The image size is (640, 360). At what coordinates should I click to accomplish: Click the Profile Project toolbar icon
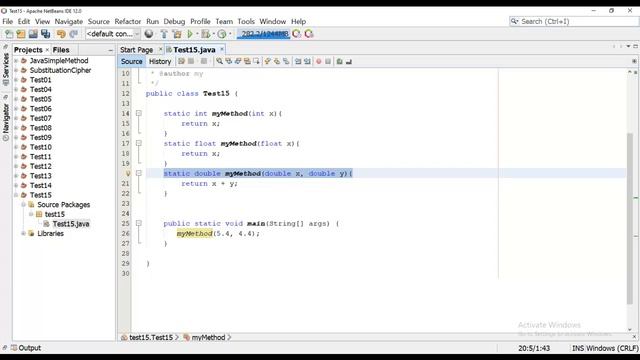coord(222,34)
